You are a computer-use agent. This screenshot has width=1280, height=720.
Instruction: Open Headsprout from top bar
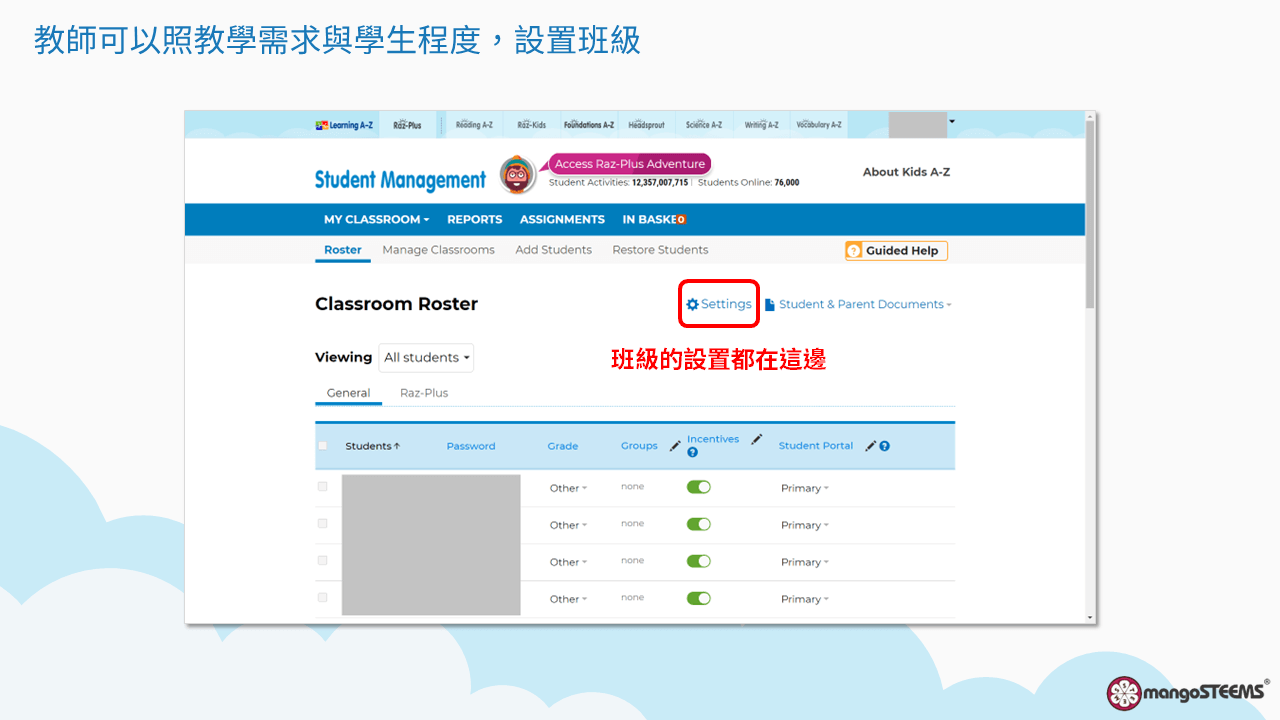click(x=646, y=125)
